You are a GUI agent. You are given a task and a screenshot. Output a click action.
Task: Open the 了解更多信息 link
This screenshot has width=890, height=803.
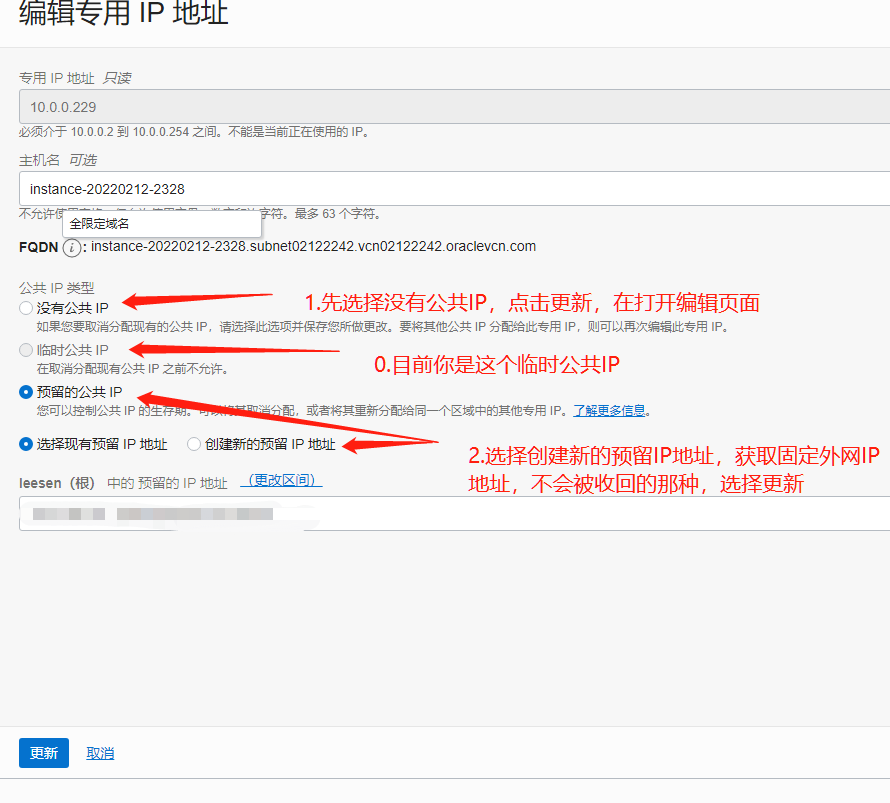click(609, 410)
